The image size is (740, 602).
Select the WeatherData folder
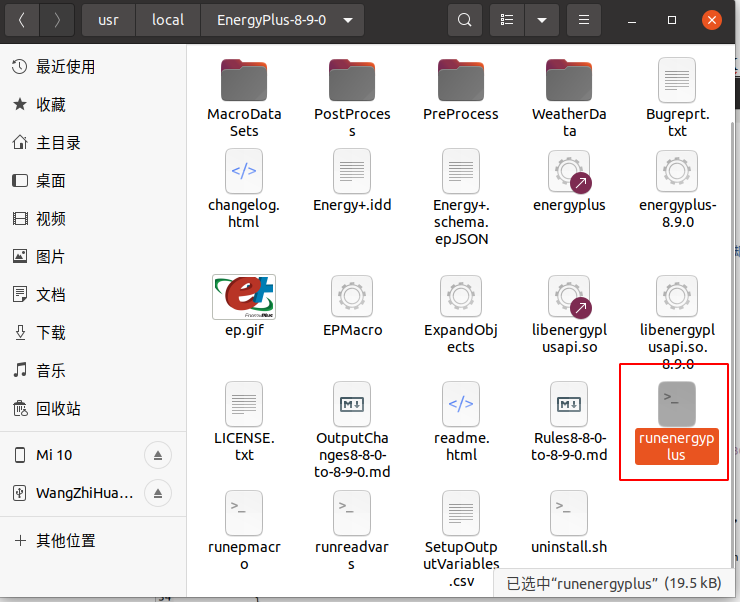pyautogui.click(x=569, y=98)
